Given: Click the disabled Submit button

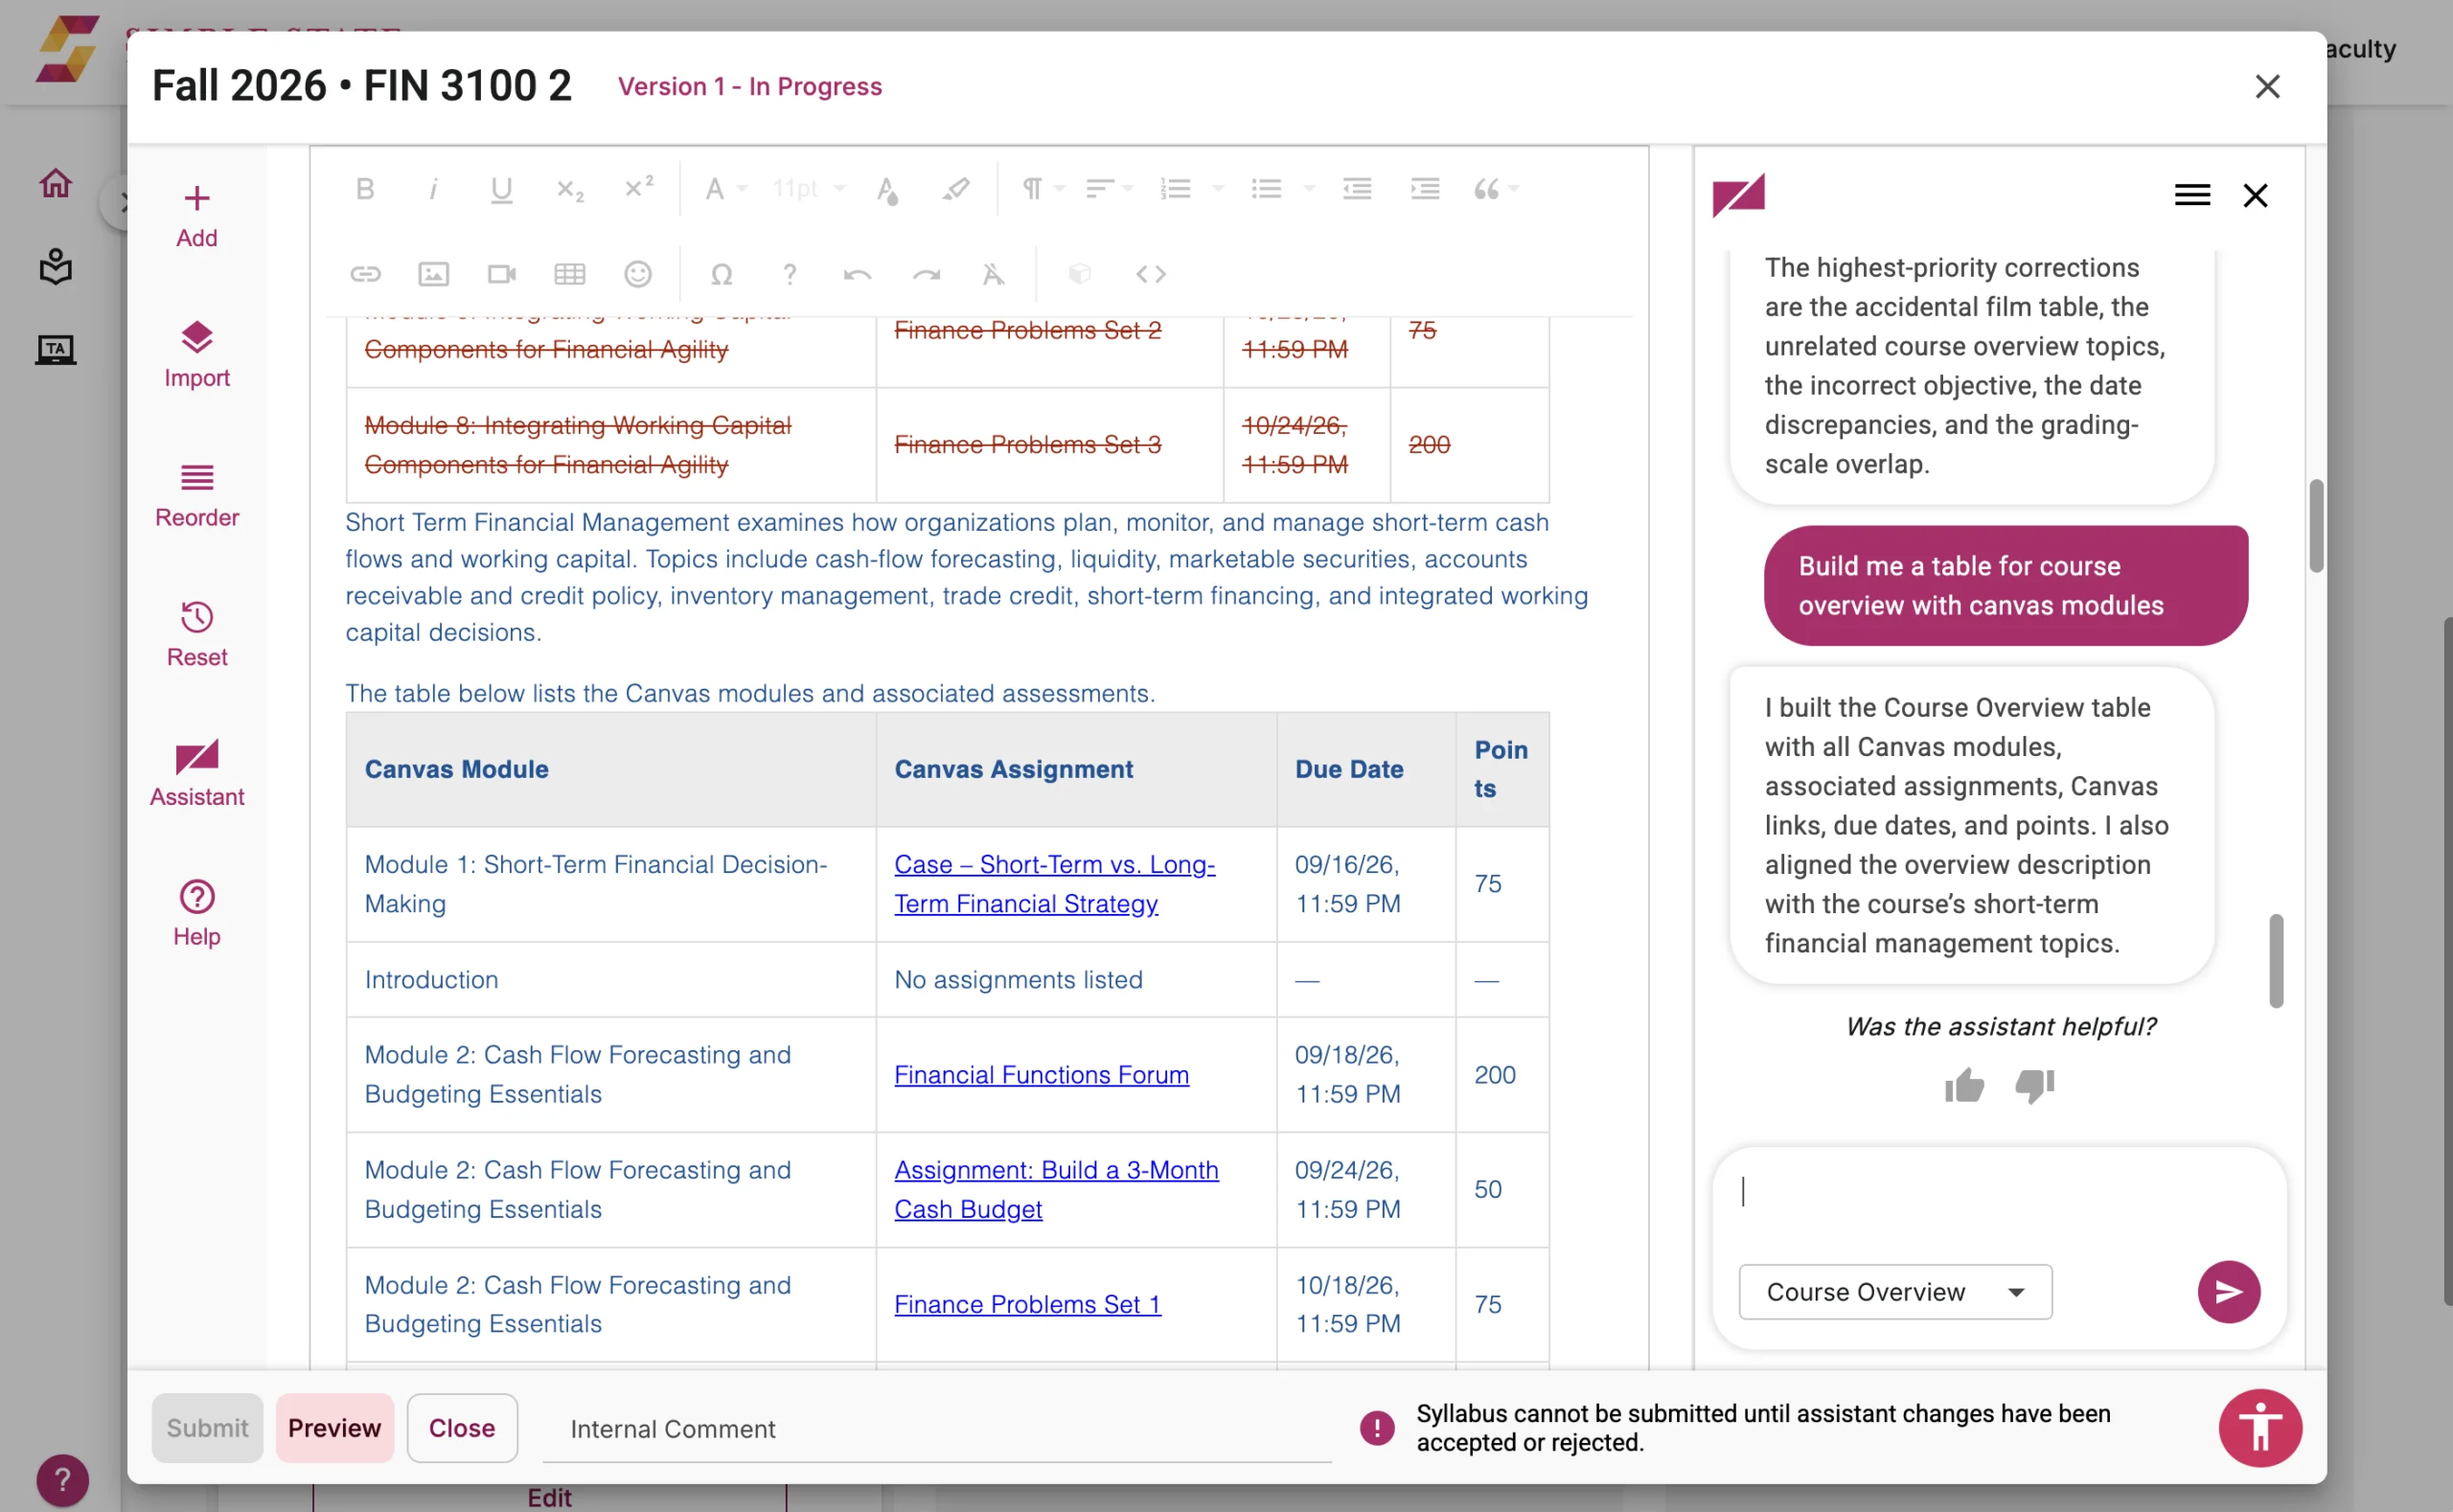Looking at the screenshot, I should pyautogui.click(x=207, y=1428).
